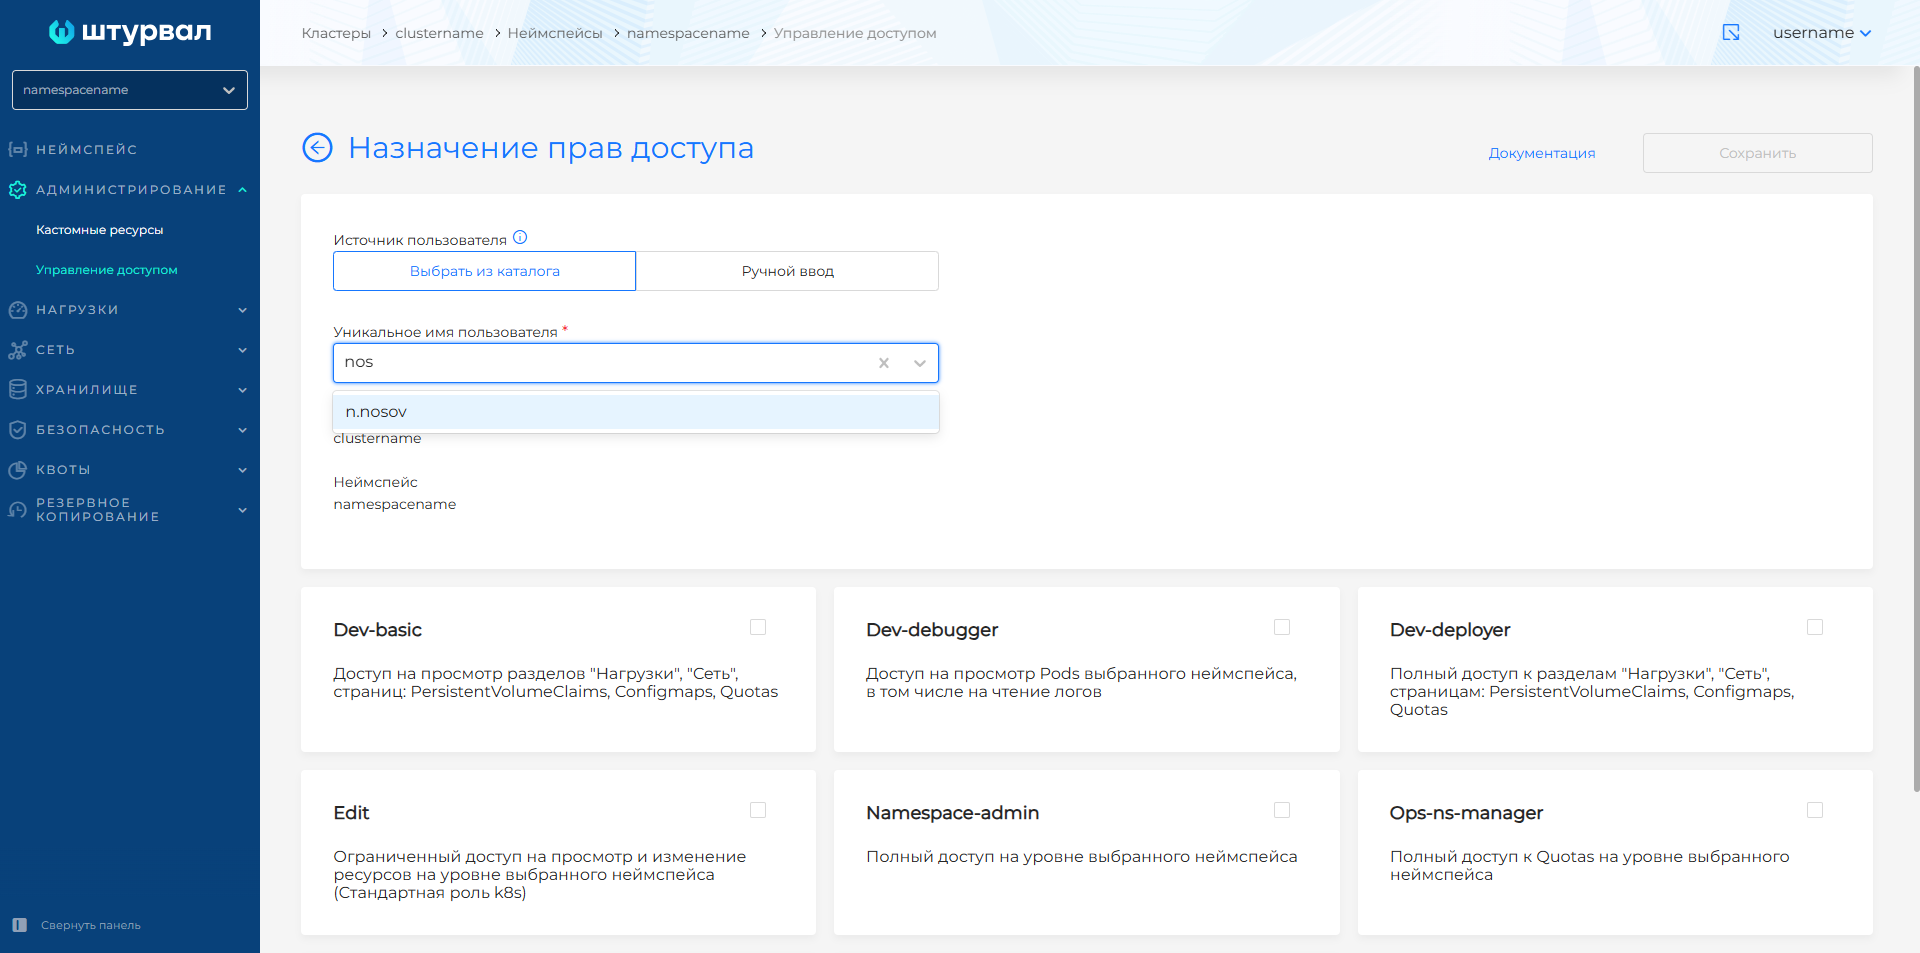Open Кастомные ресурсы menu item
1920x953 pixels.
[x=99, y=230]
